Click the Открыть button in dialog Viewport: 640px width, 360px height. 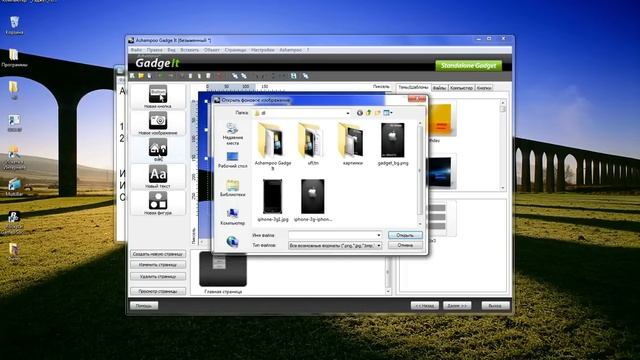tap(405, 235)
